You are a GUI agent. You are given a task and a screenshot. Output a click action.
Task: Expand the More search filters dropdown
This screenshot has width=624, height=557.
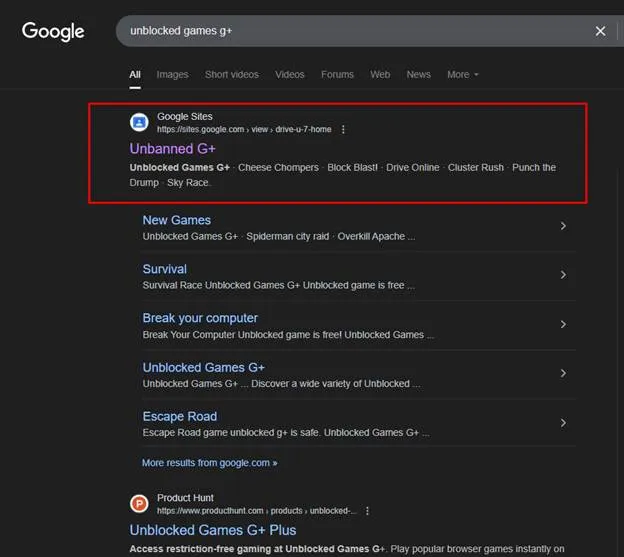[x=462, y=75]
